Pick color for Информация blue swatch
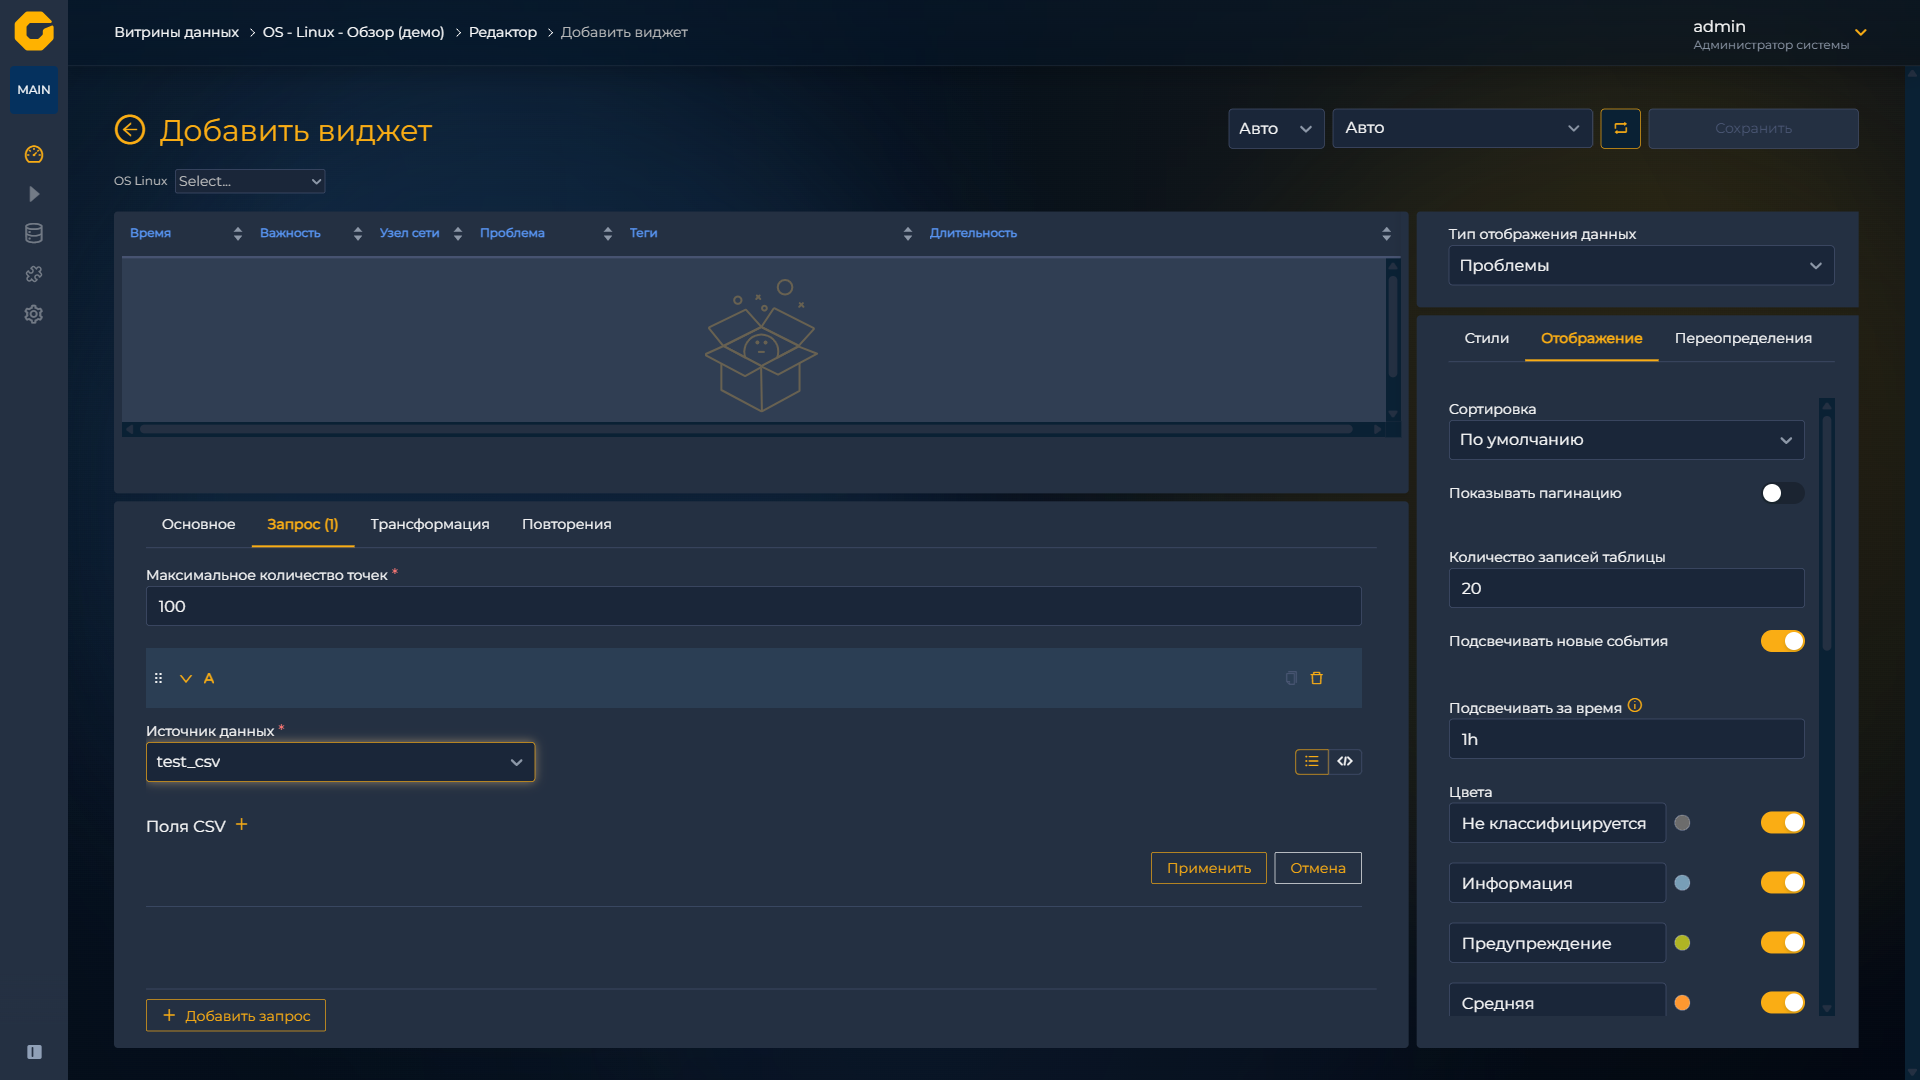Image resolution: width=1920 pixels, height=1080 pixels. 1682,883
